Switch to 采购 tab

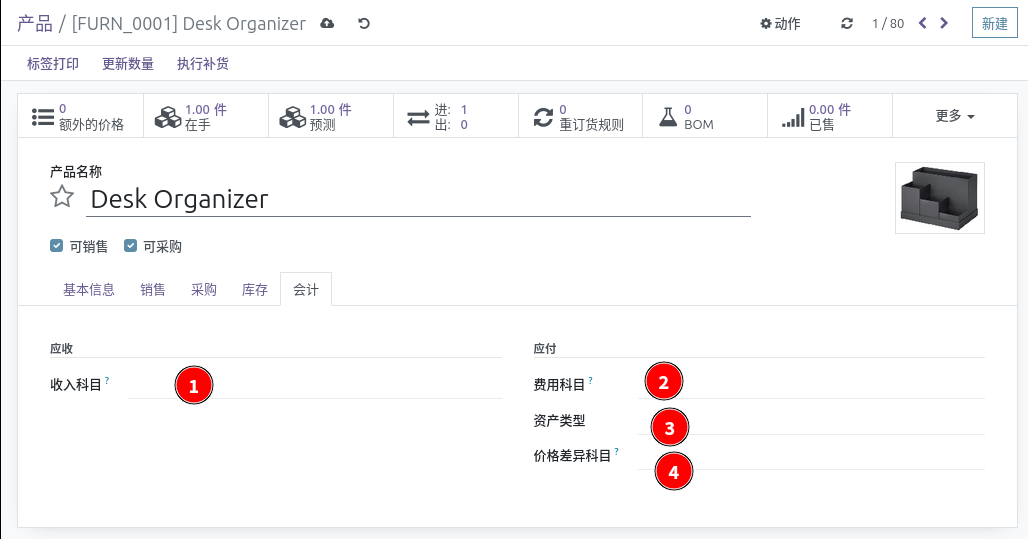(x=204, y=290)
